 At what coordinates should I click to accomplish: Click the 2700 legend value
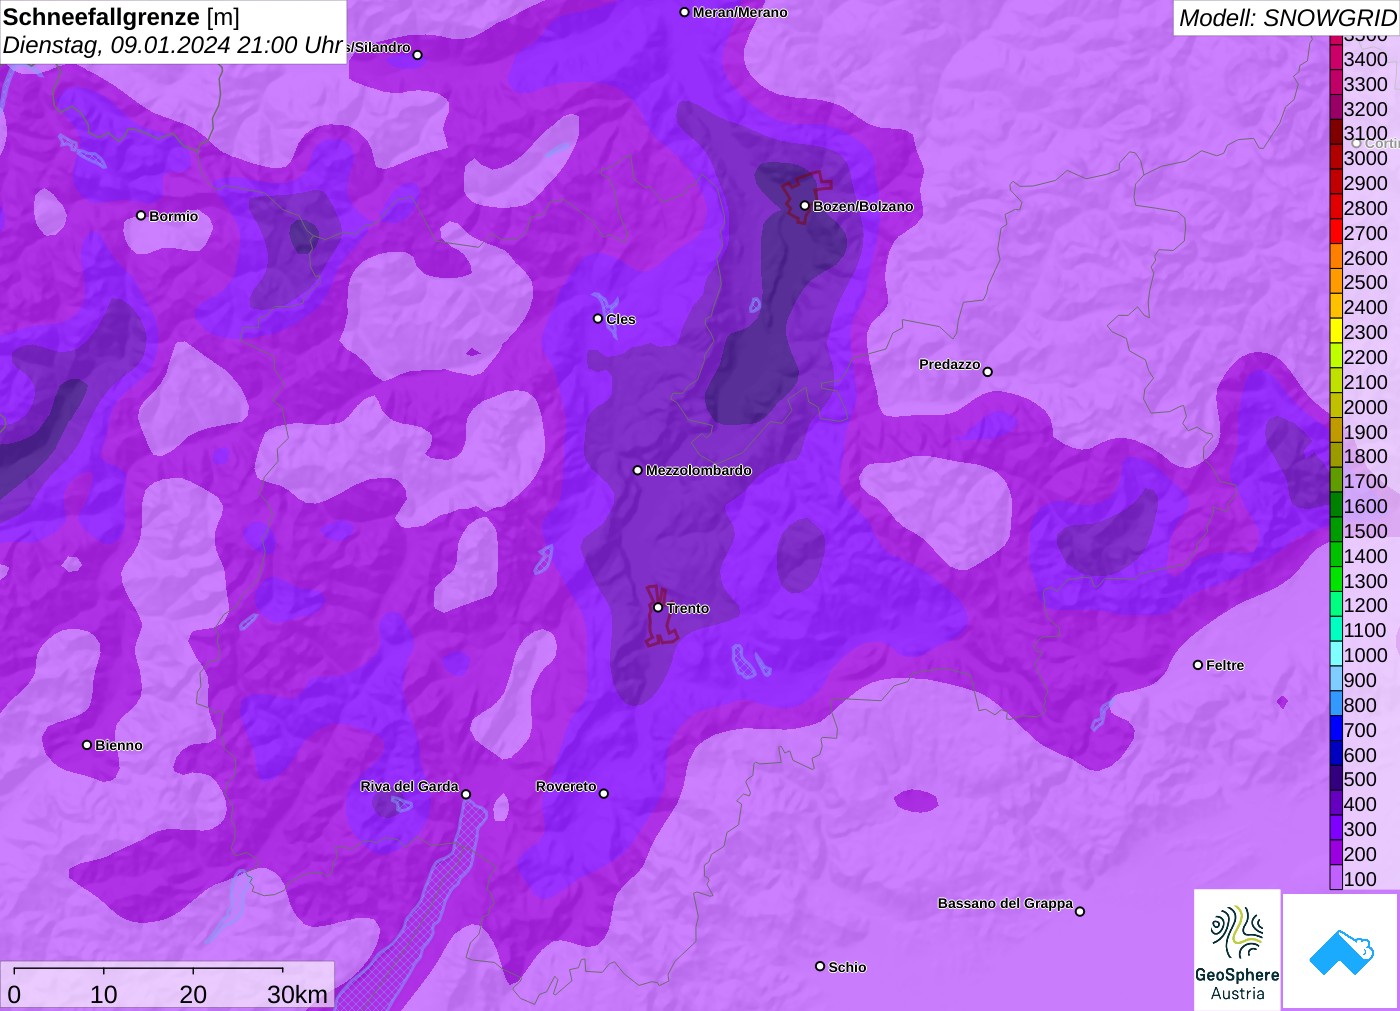[1366, 233]
